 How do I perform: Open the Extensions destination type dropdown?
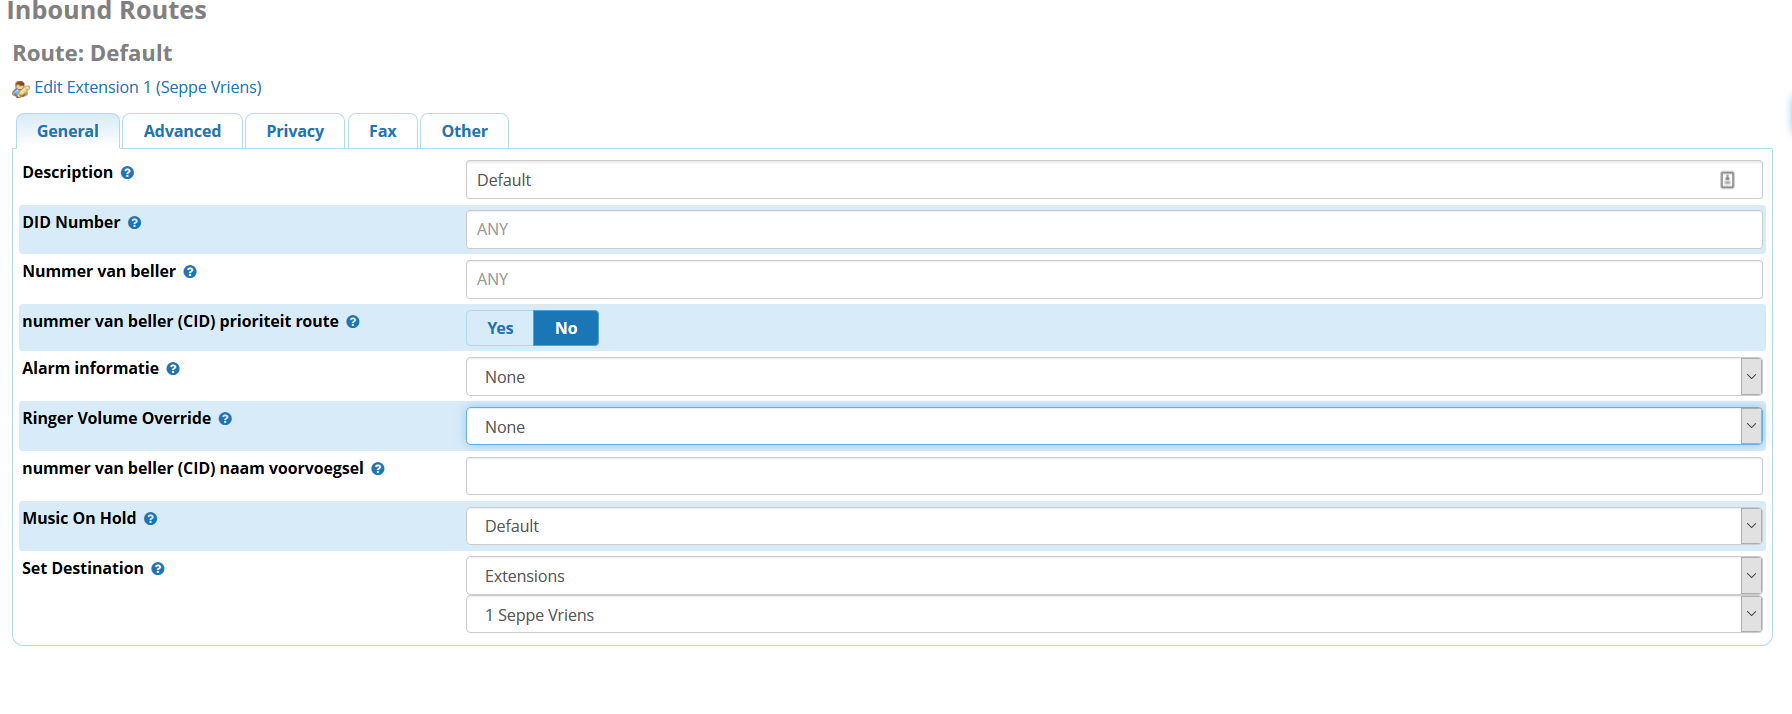point(1113,576)
